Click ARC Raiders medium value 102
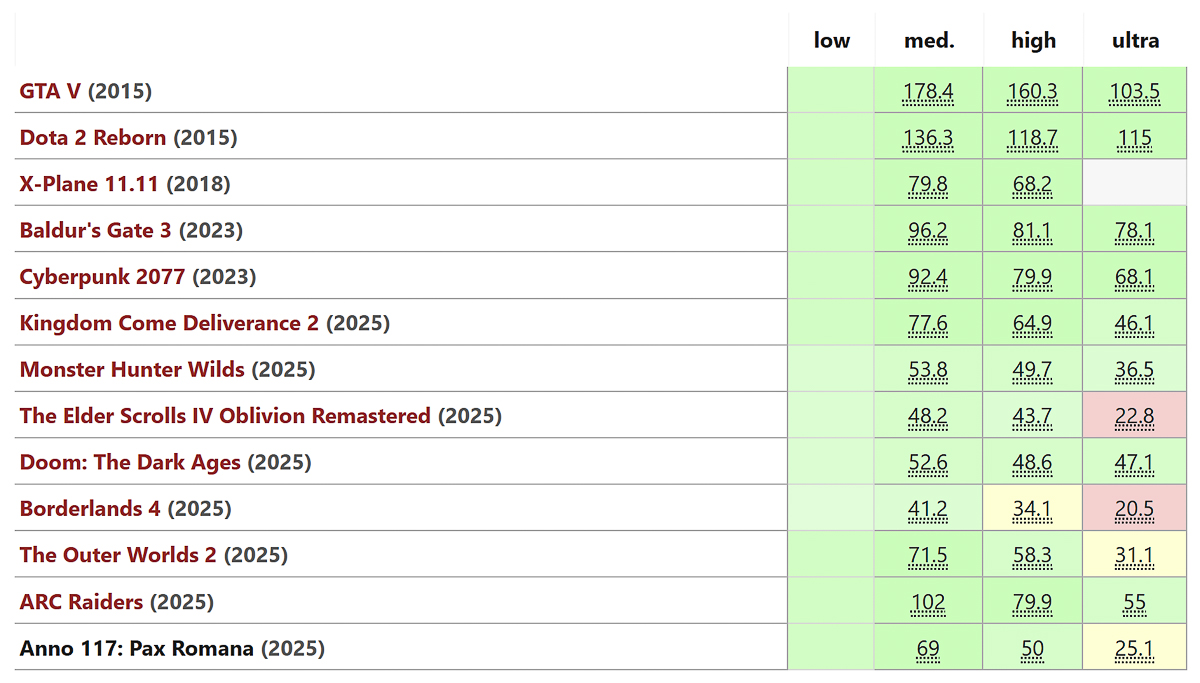 [928, 603]
